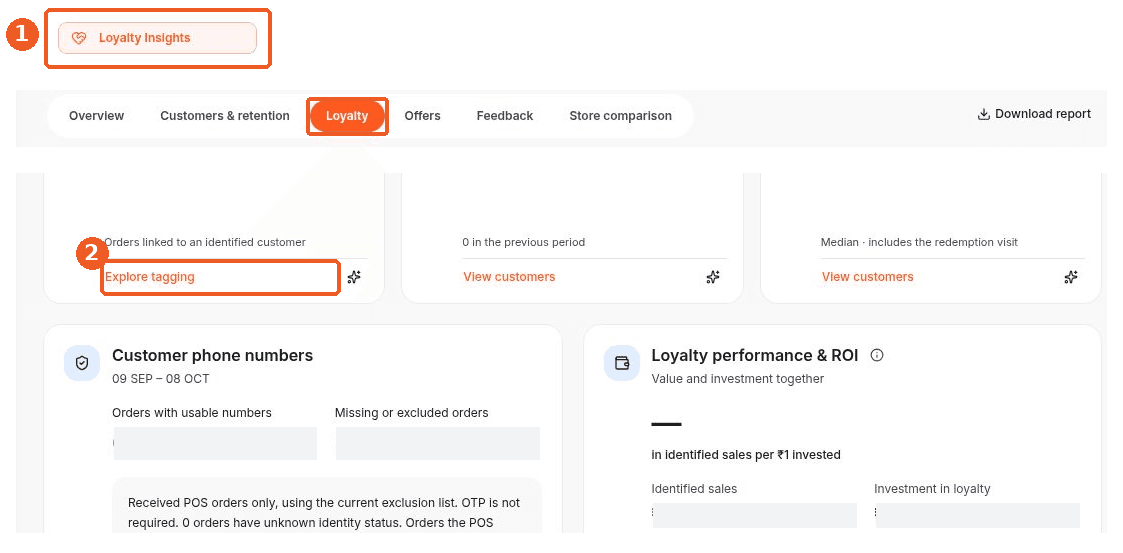Click the 09 SEP – 08 OCT date range
Viewport: 1123px width, 553px height.
pyautogui.click(x=161, y=379)
